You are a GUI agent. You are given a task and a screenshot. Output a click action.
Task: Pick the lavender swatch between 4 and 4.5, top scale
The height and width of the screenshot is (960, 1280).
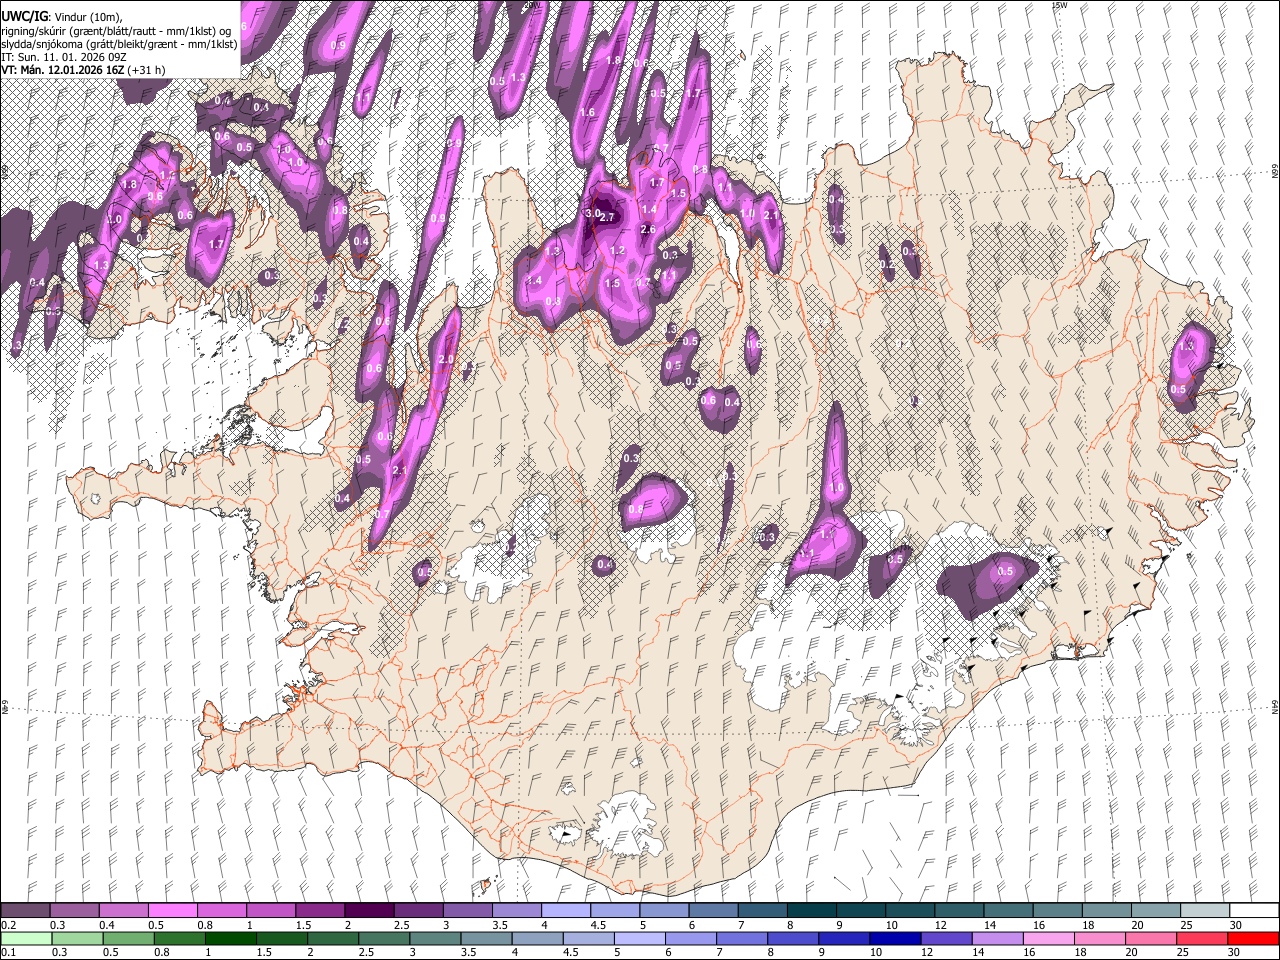[x=566, y=911]
